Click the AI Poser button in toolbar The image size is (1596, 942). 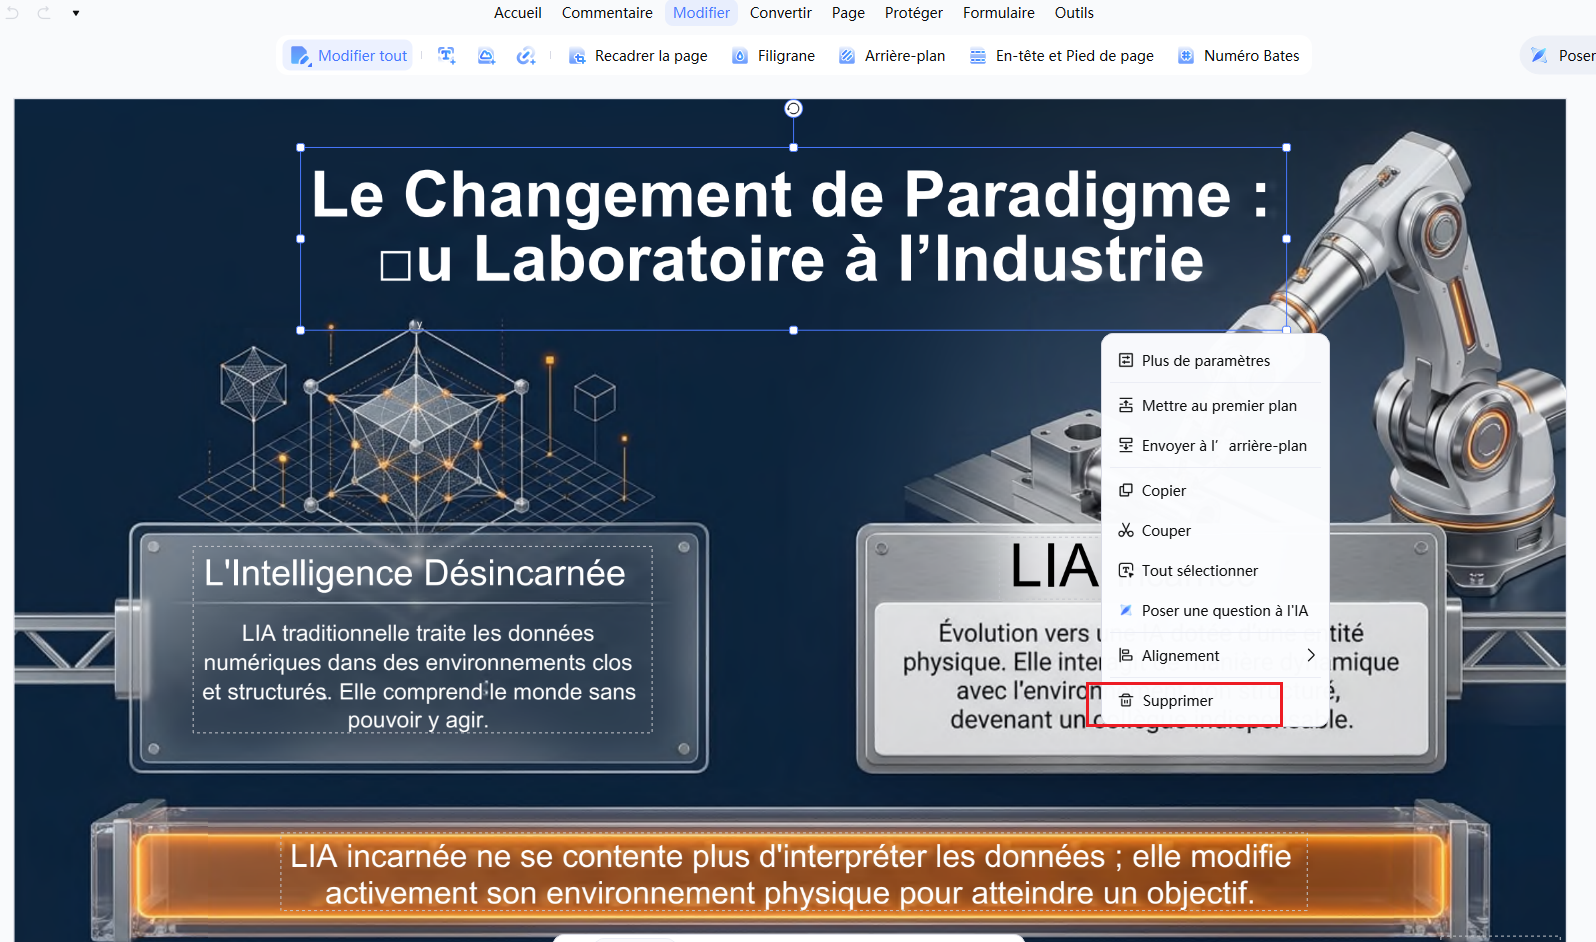click(1562, 56)
